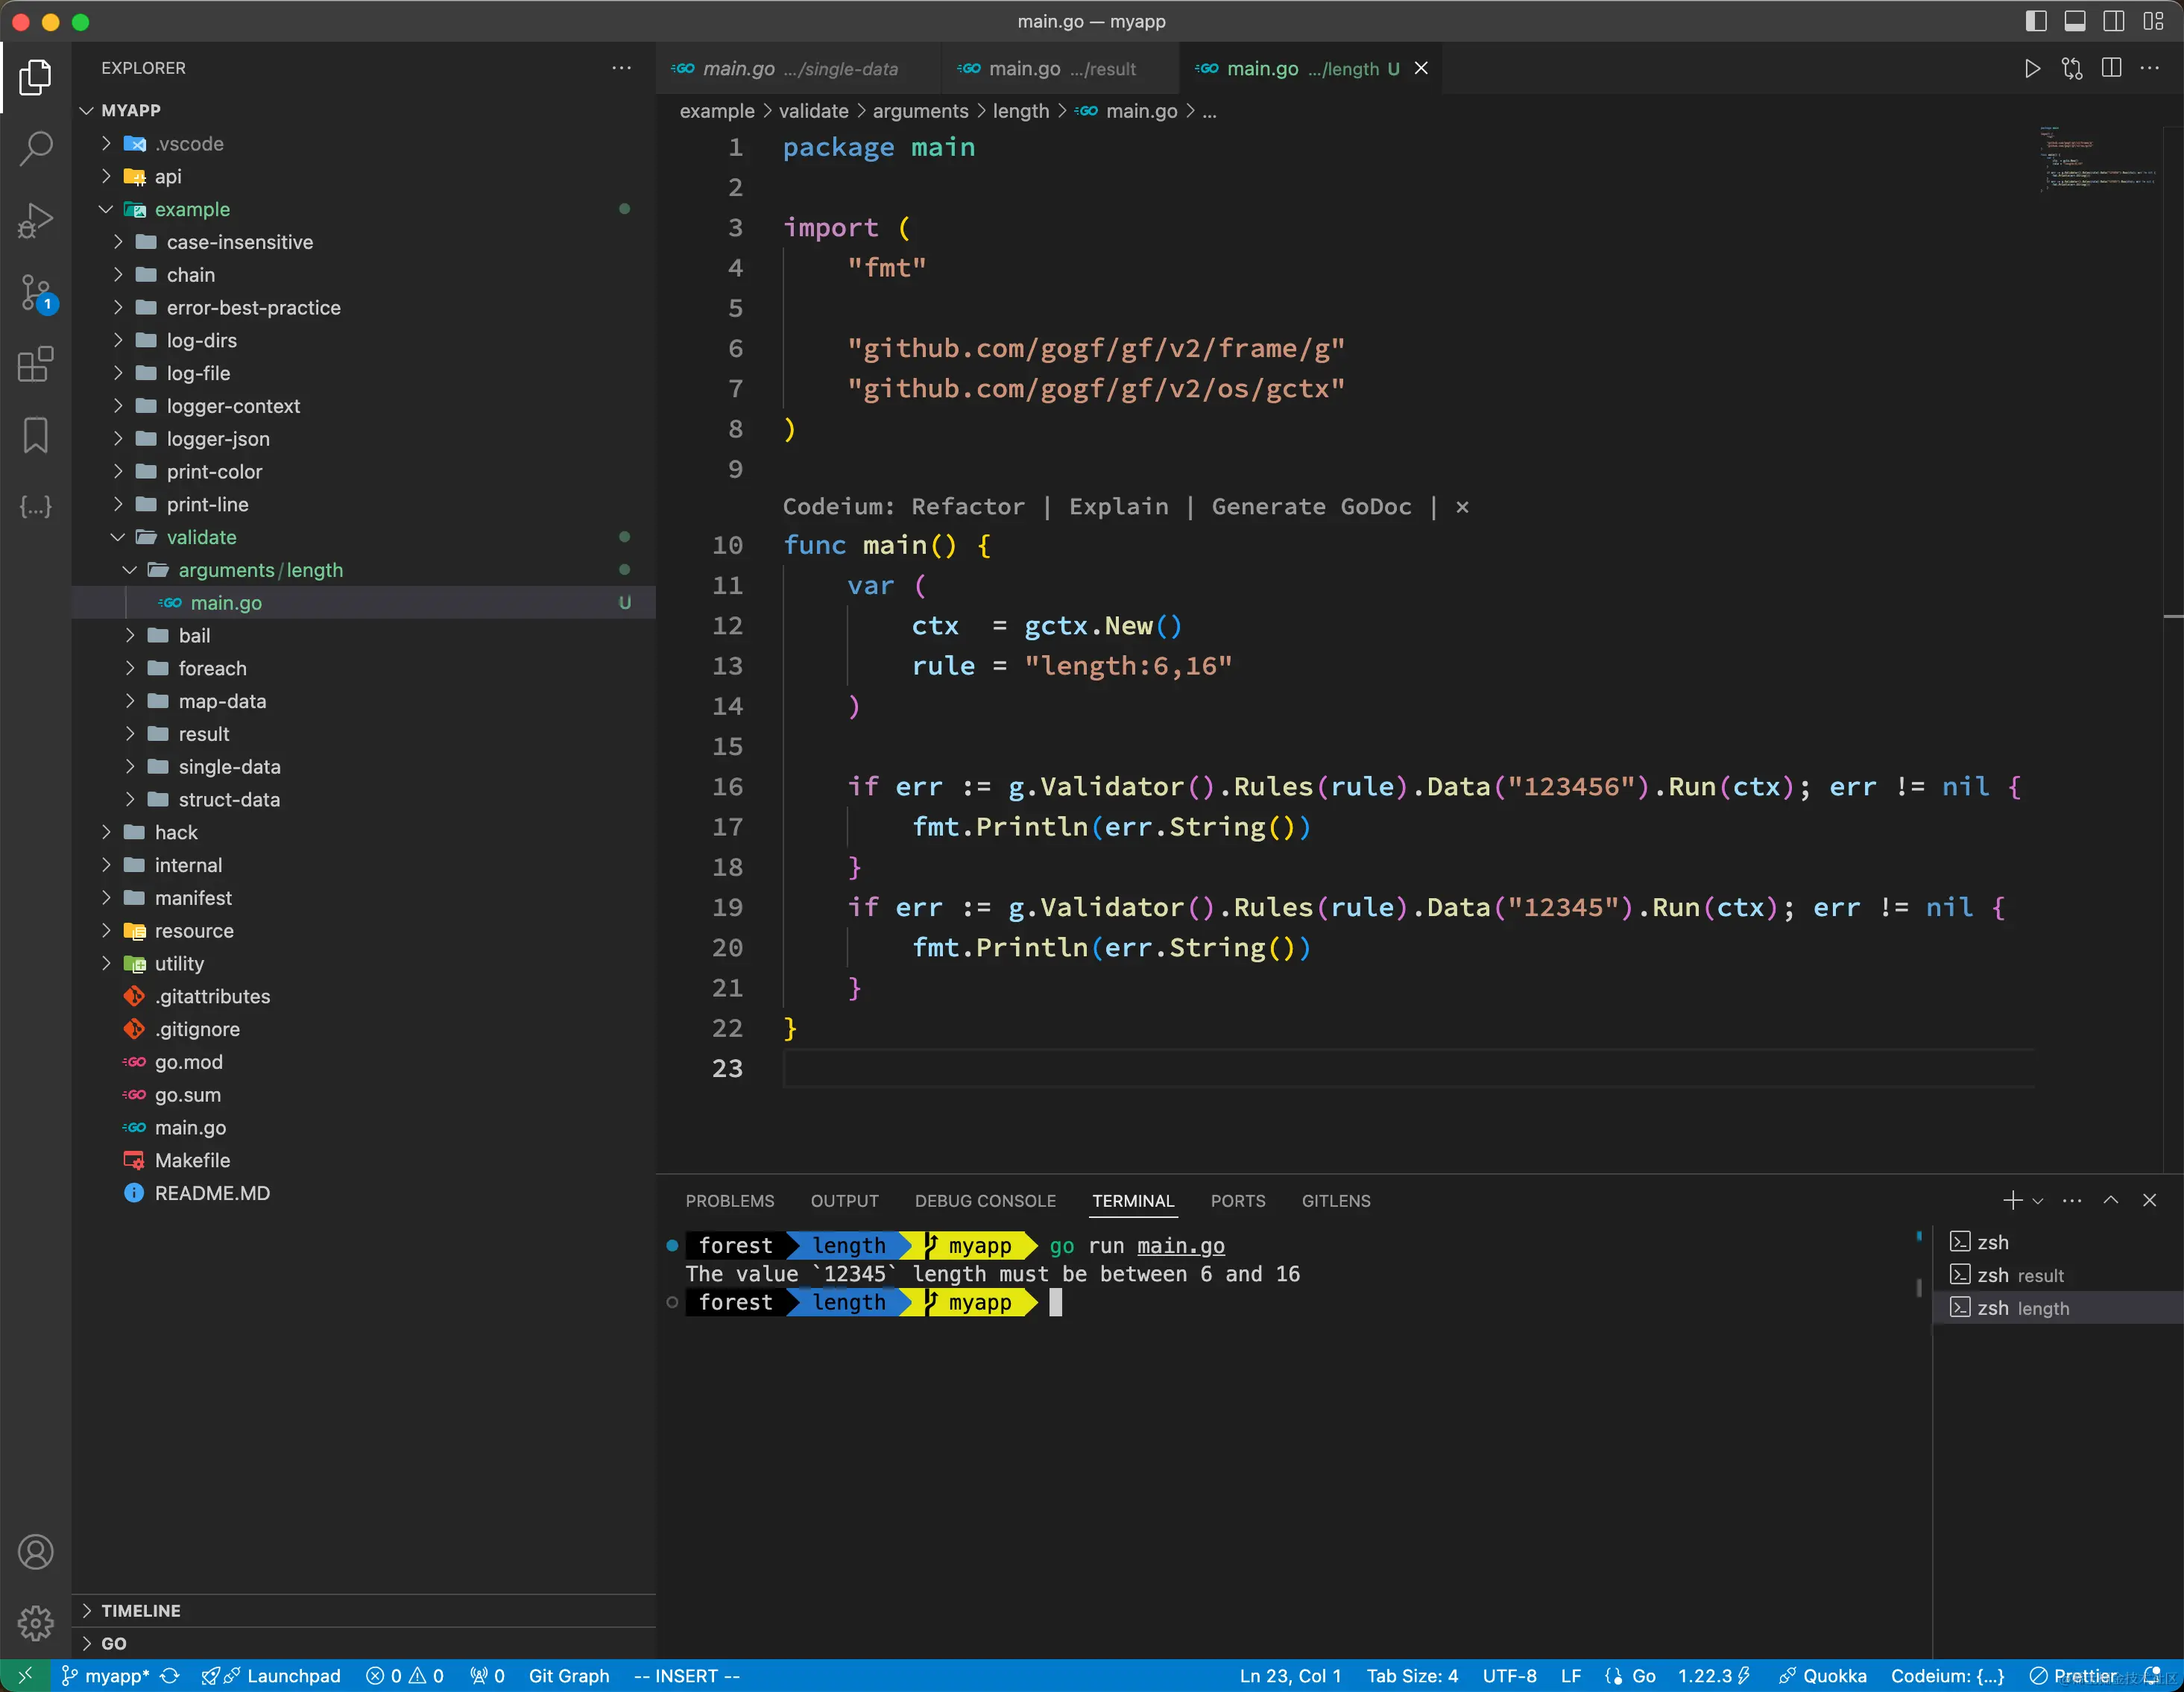This screenshot has width=2184, height=1692.
Task: Split the editor right
Action: [2111, 68]
